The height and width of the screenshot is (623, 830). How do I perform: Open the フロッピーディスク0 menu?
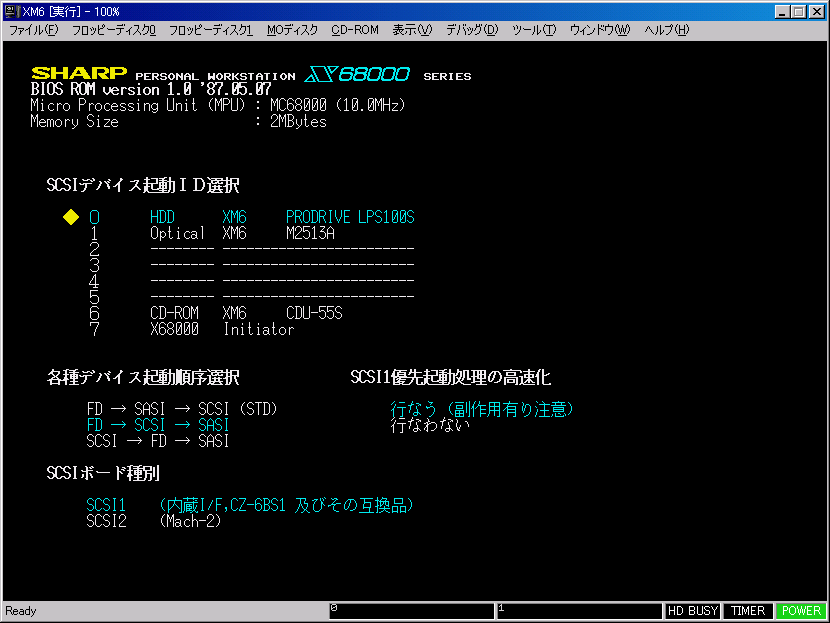[114, 30]
